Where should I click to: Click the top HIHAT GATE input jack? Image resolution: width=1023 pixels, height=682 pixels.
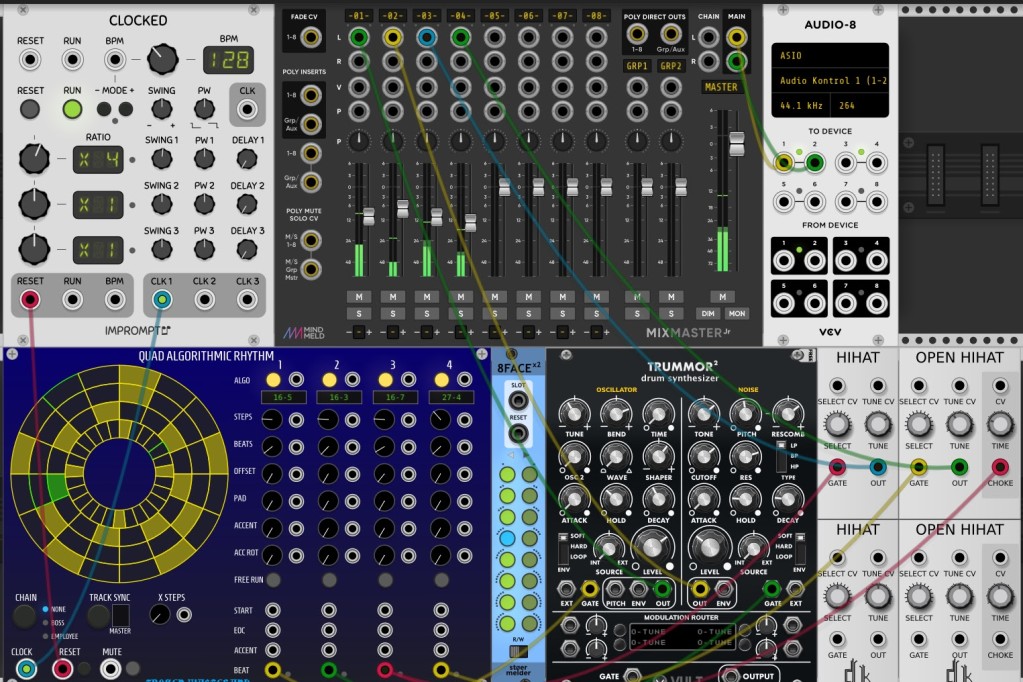pyautogui.click(x=837, y=466)
